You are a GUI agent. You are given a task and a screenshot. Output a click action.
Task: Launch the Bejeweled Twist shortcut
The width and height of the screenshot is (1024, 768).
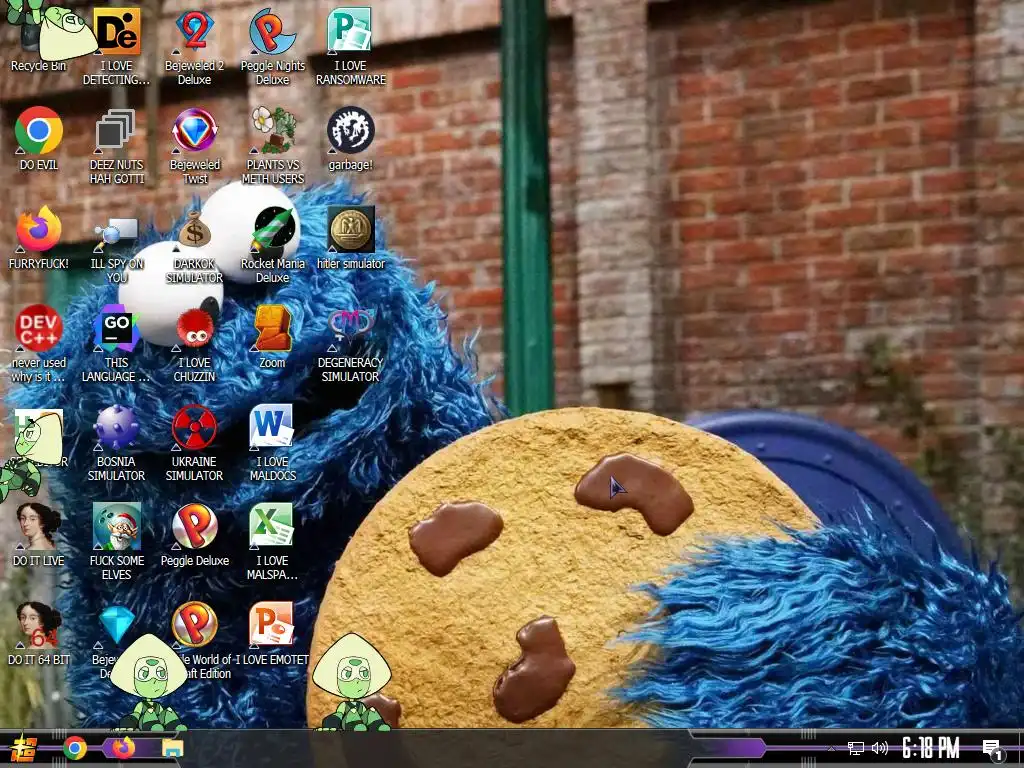click(x=195, y=146)
